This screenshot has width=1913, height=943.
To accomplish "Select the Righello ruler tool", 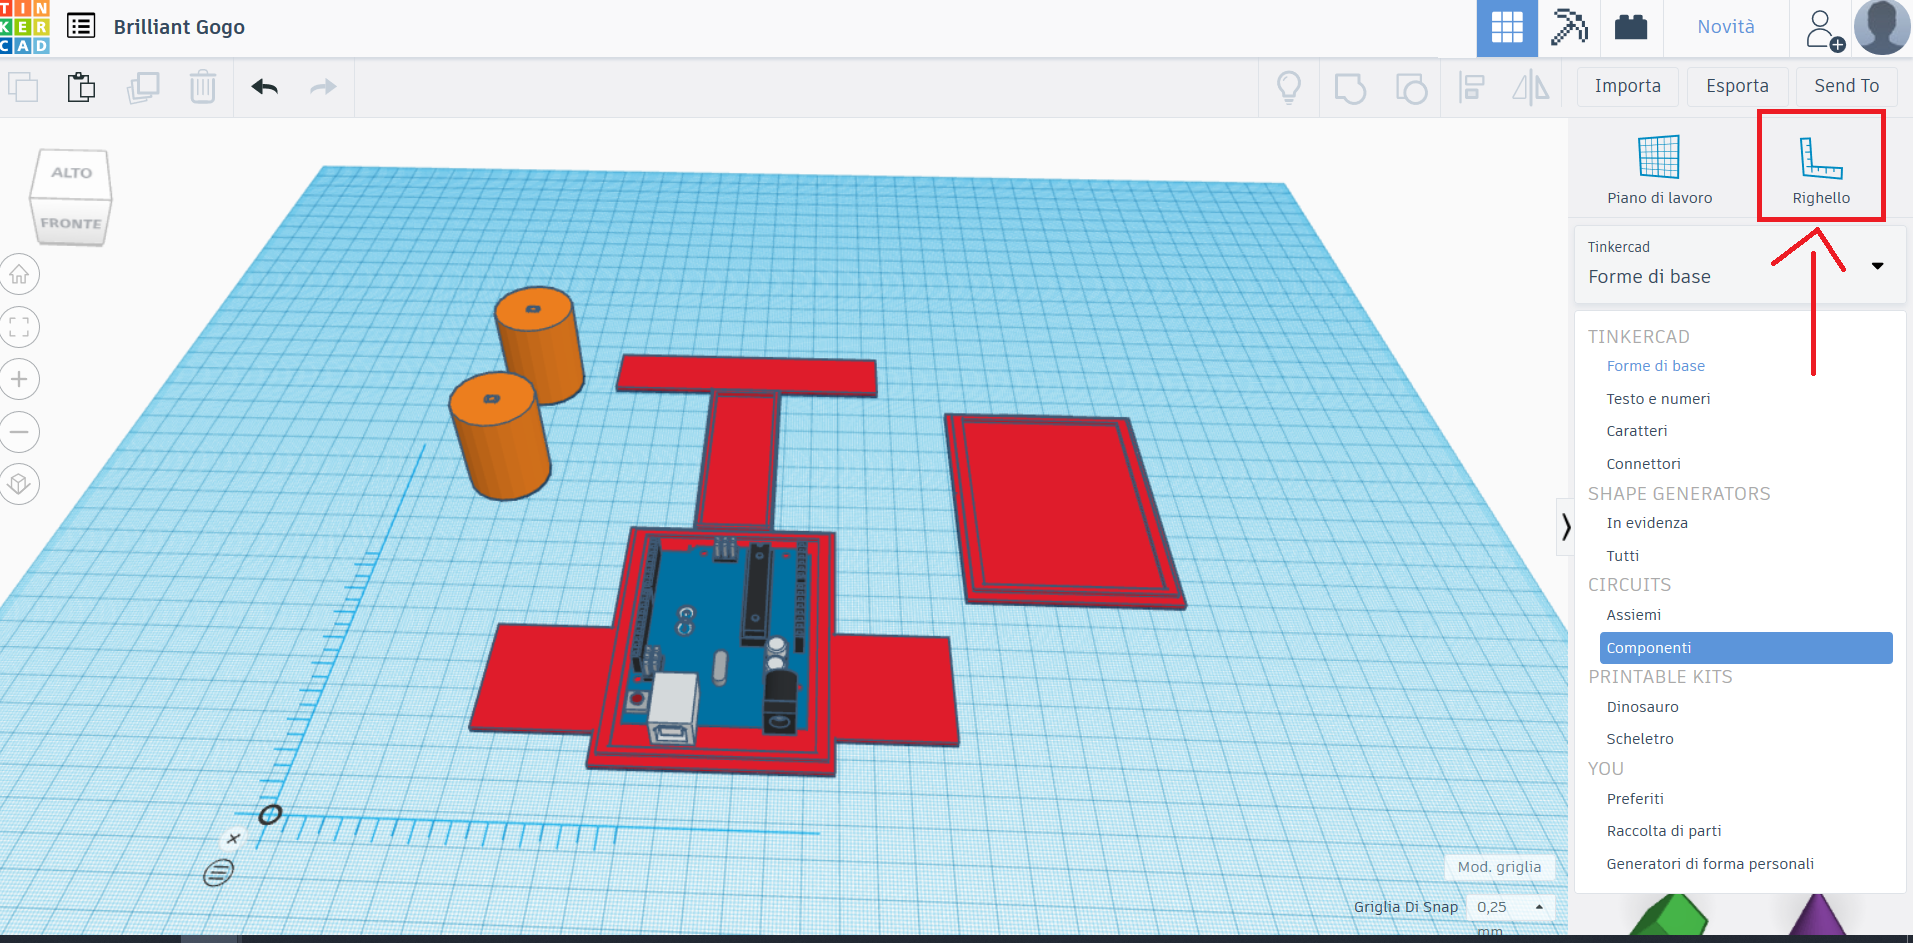I will click(x=1821, y=170).
